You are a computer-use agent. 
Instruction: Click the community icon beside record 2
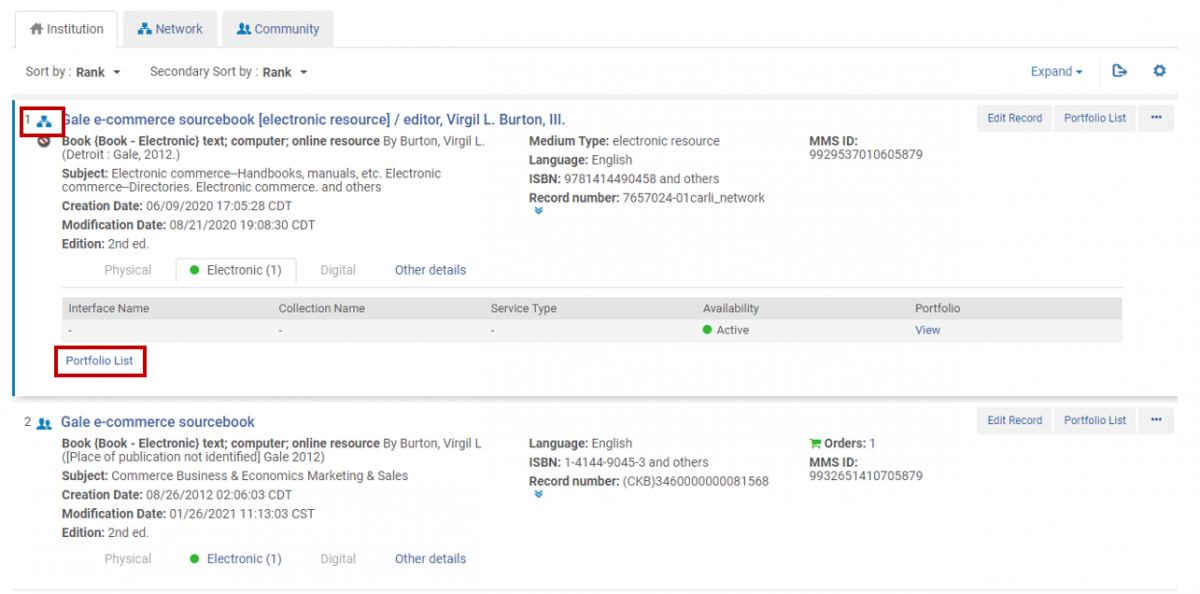pos(44,423)
